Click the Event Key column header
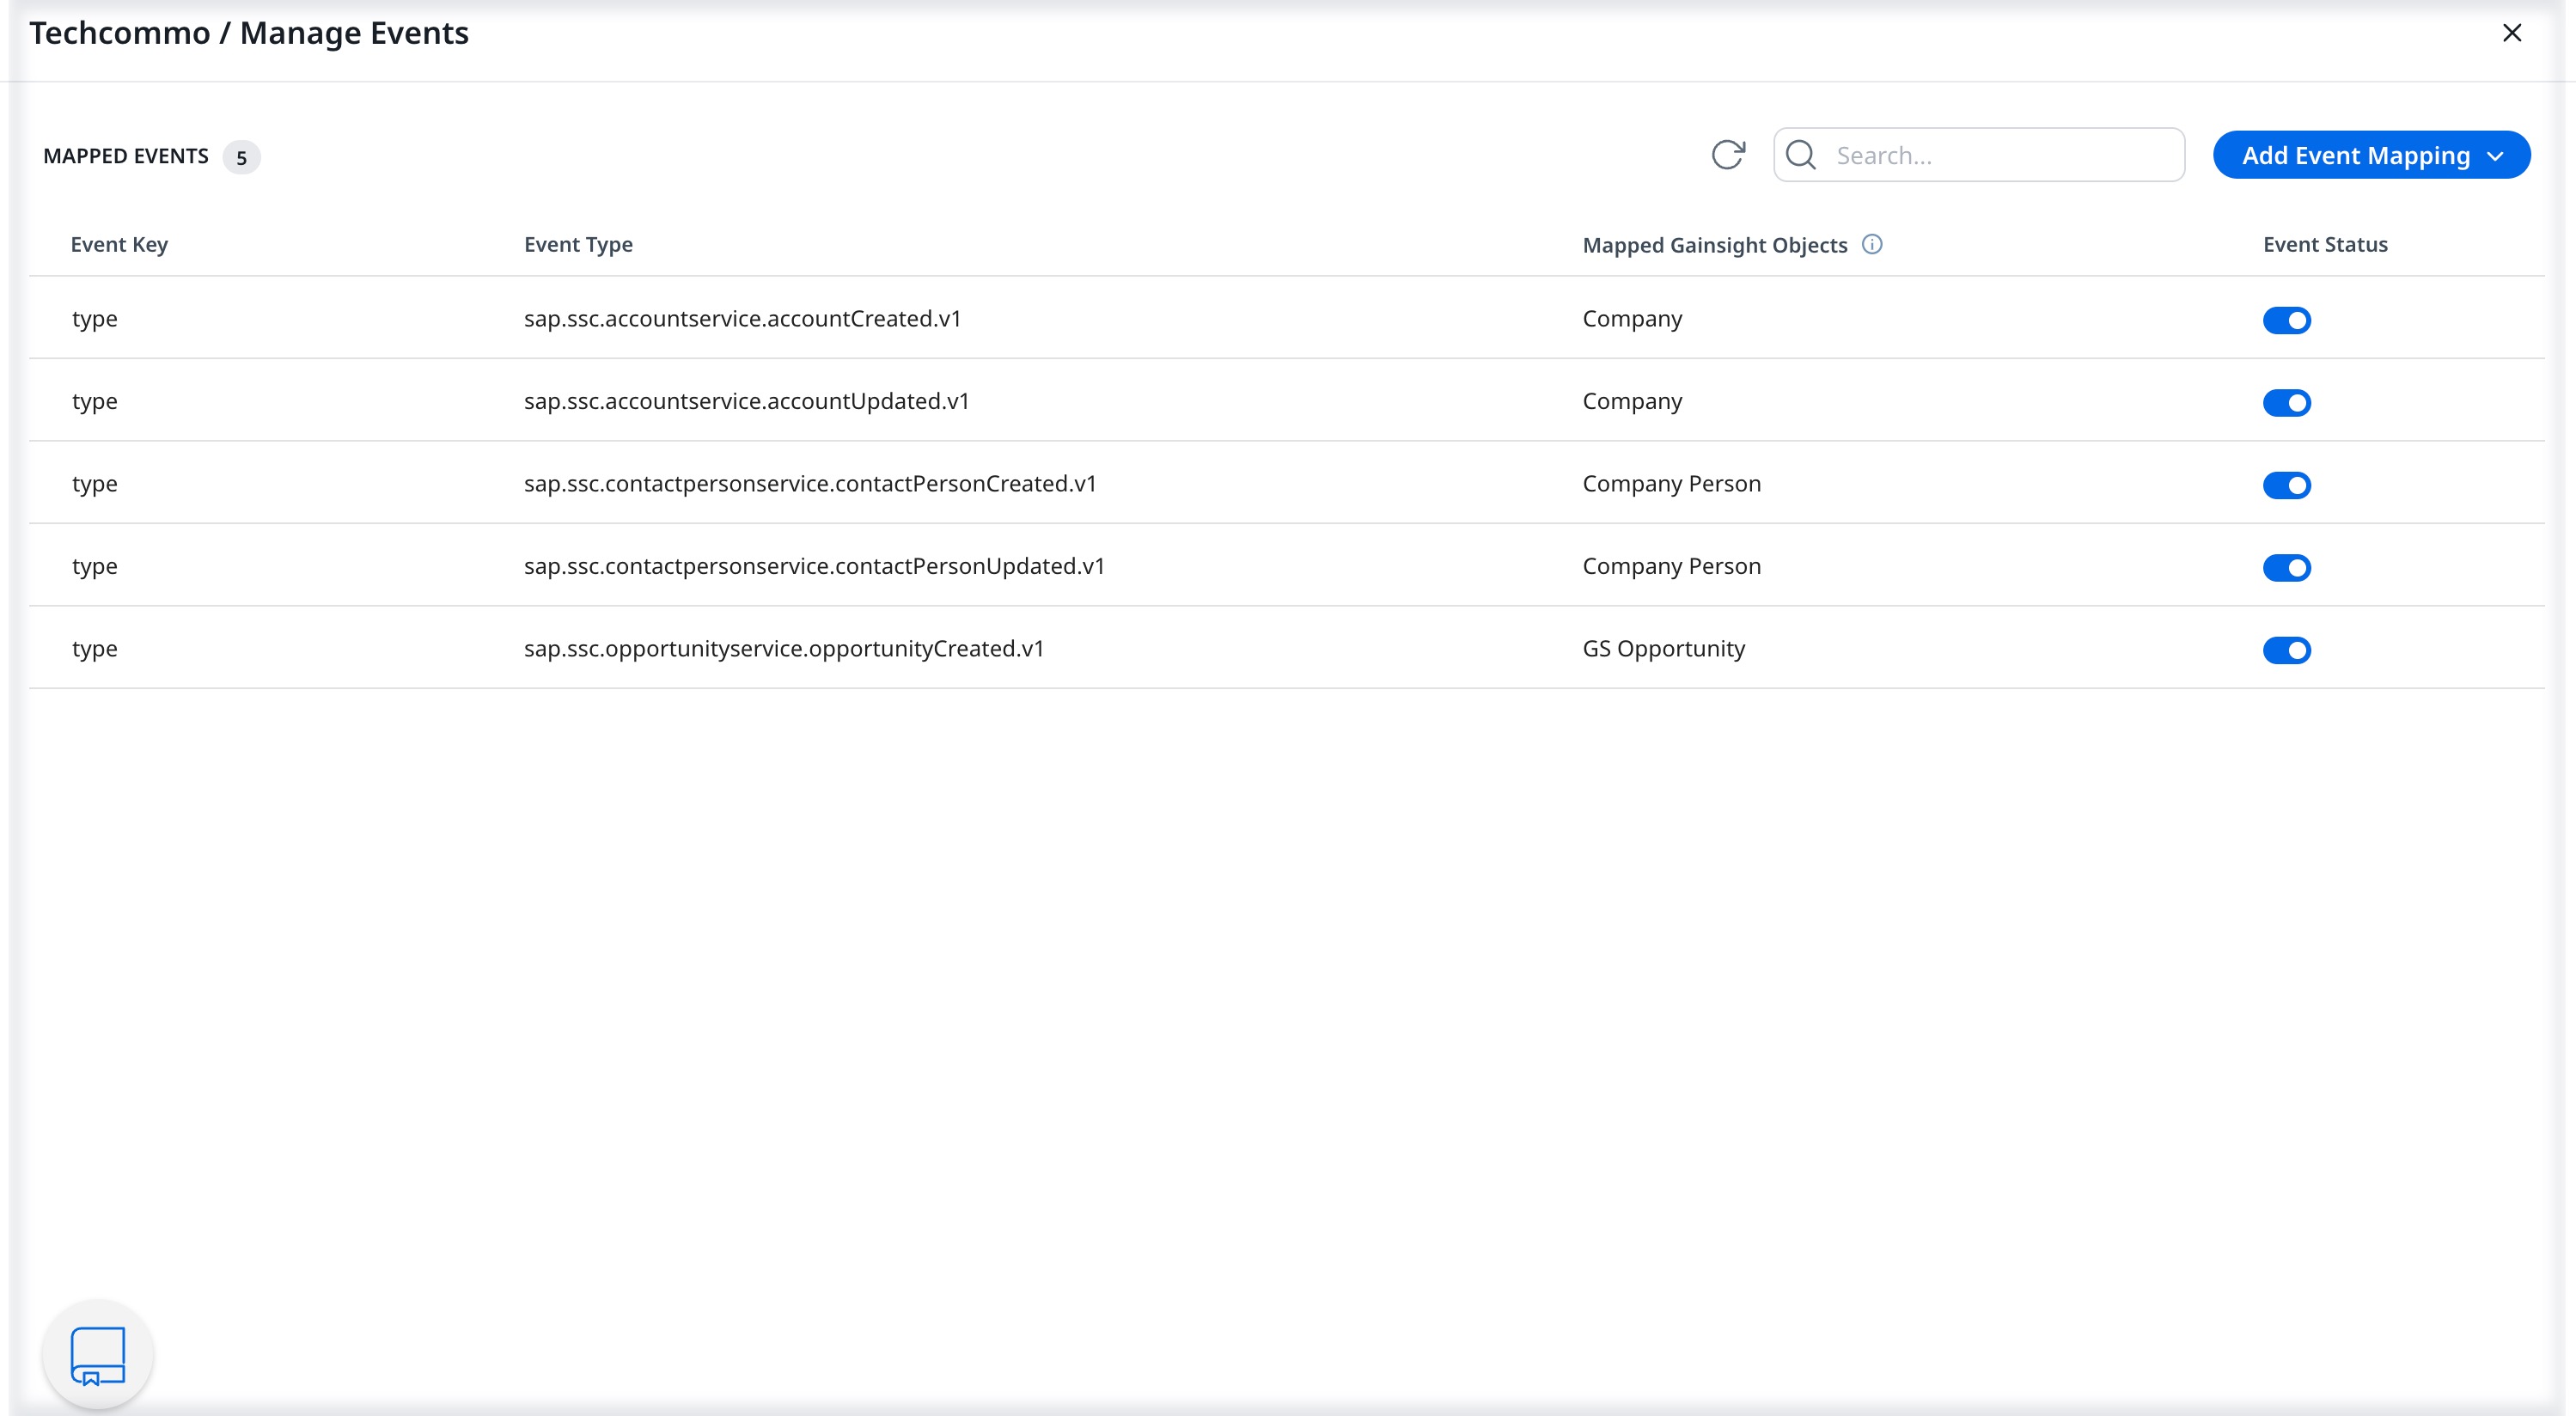This screenshot has height=1416, width=2576. 118,244
